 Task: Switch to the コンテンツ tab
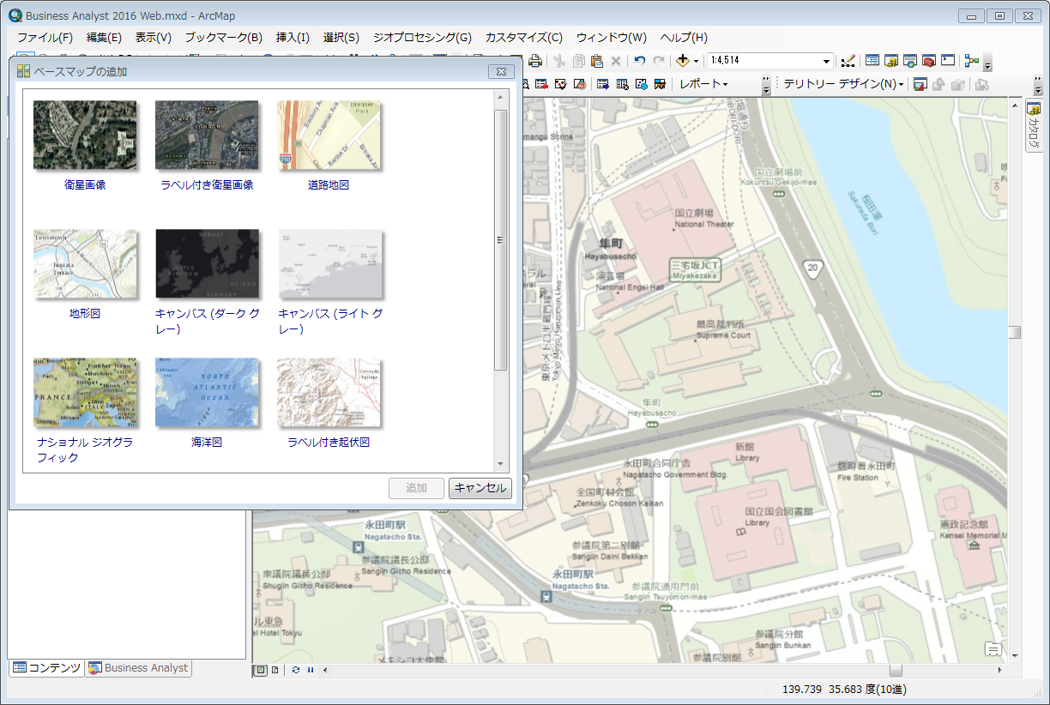pos(47,668)
